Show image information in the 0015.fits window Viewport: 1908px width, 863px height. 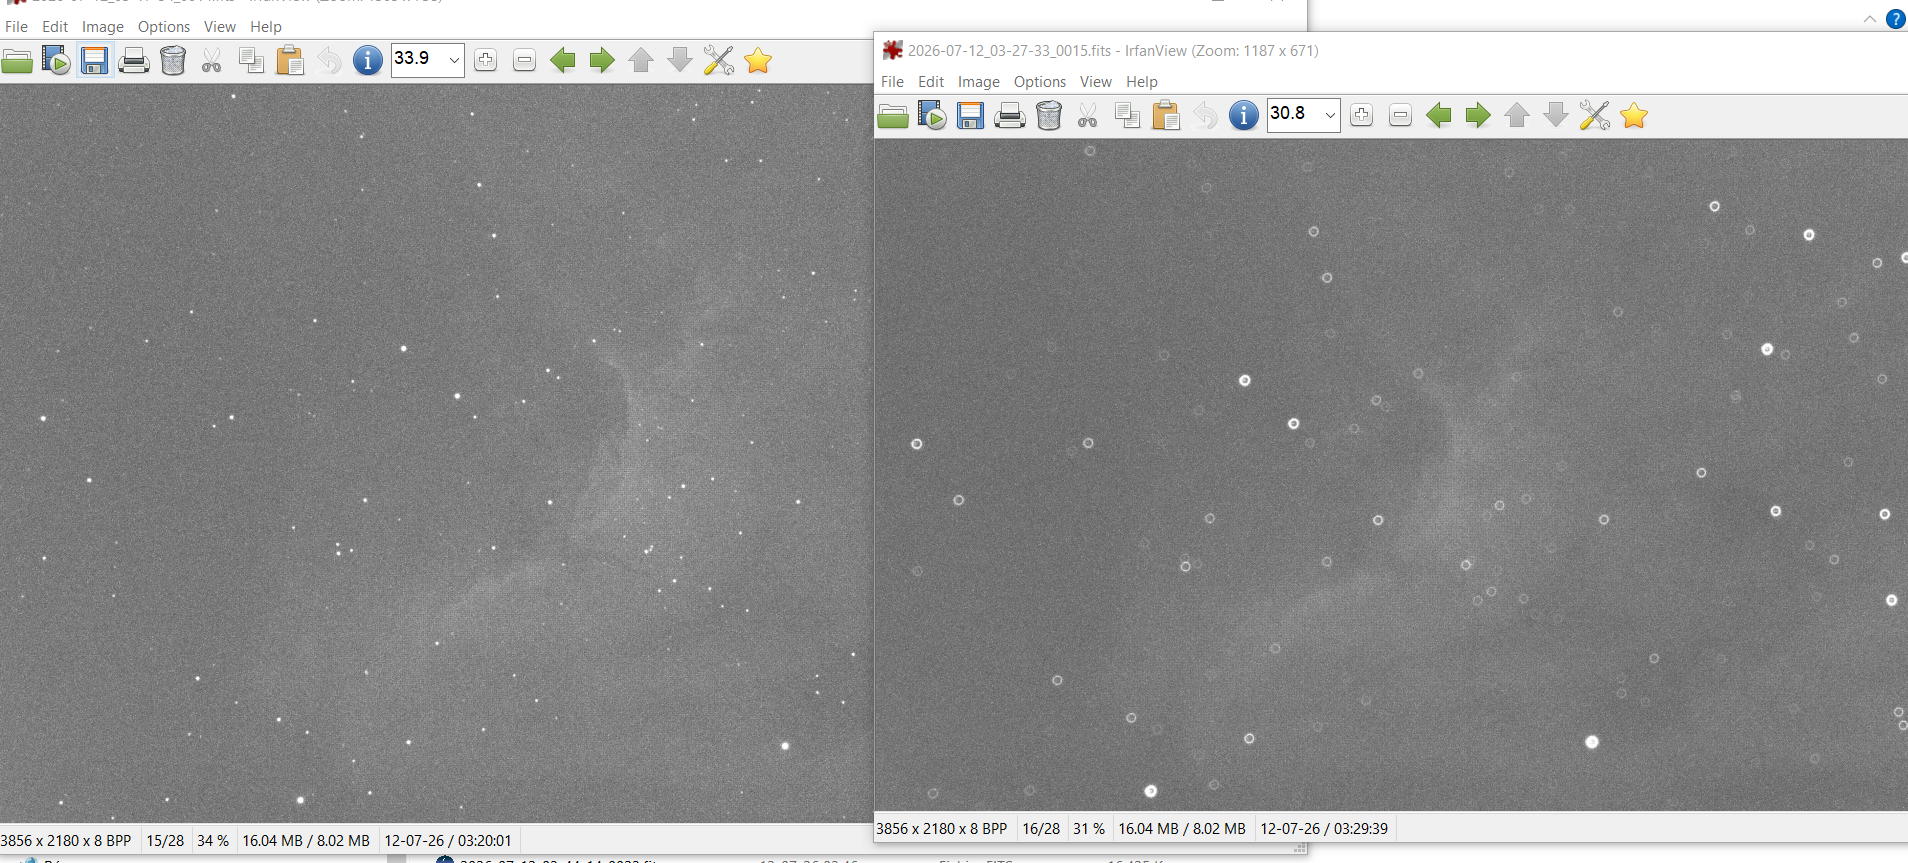coord(1244,116)
